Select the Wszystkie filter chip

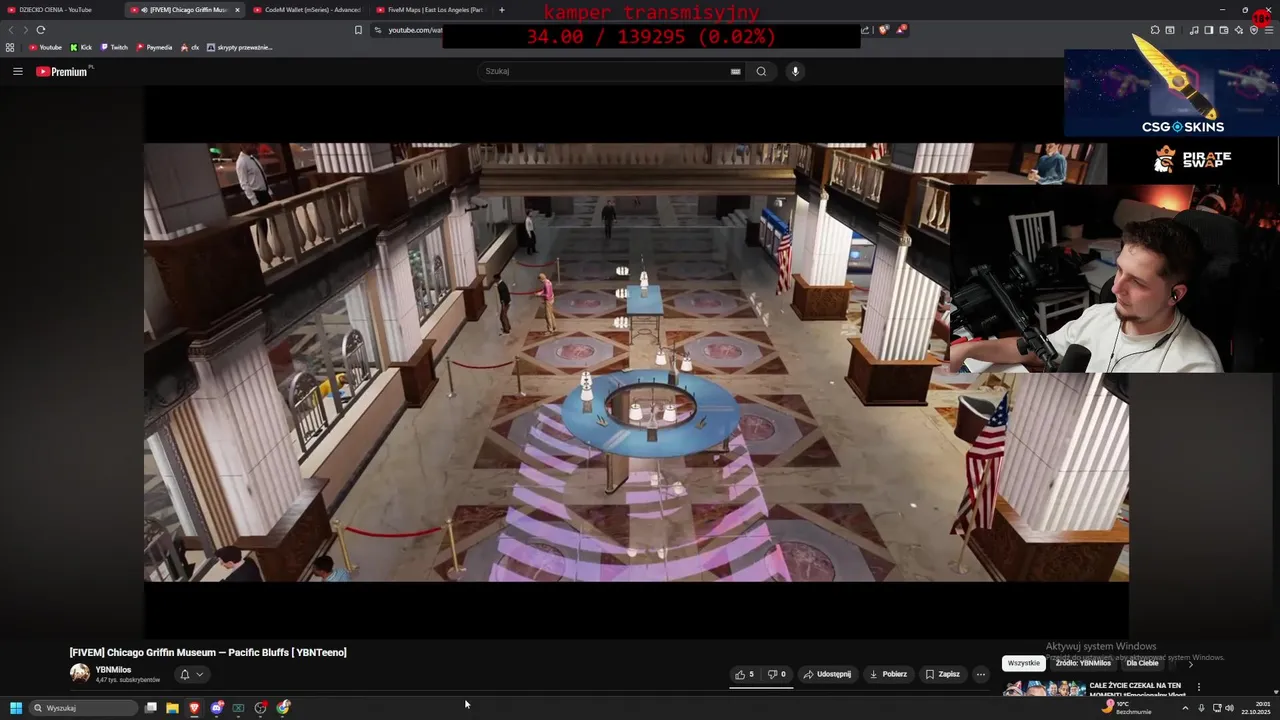pos(1023,663)
